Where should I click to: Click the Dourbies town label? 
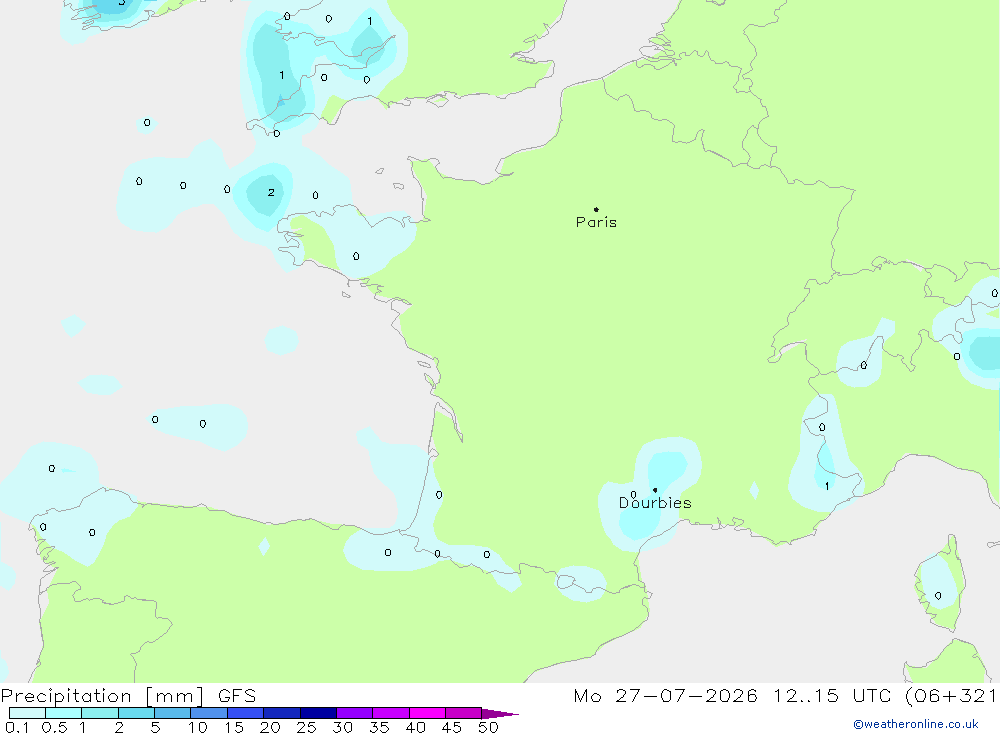(x=655, y=503)
